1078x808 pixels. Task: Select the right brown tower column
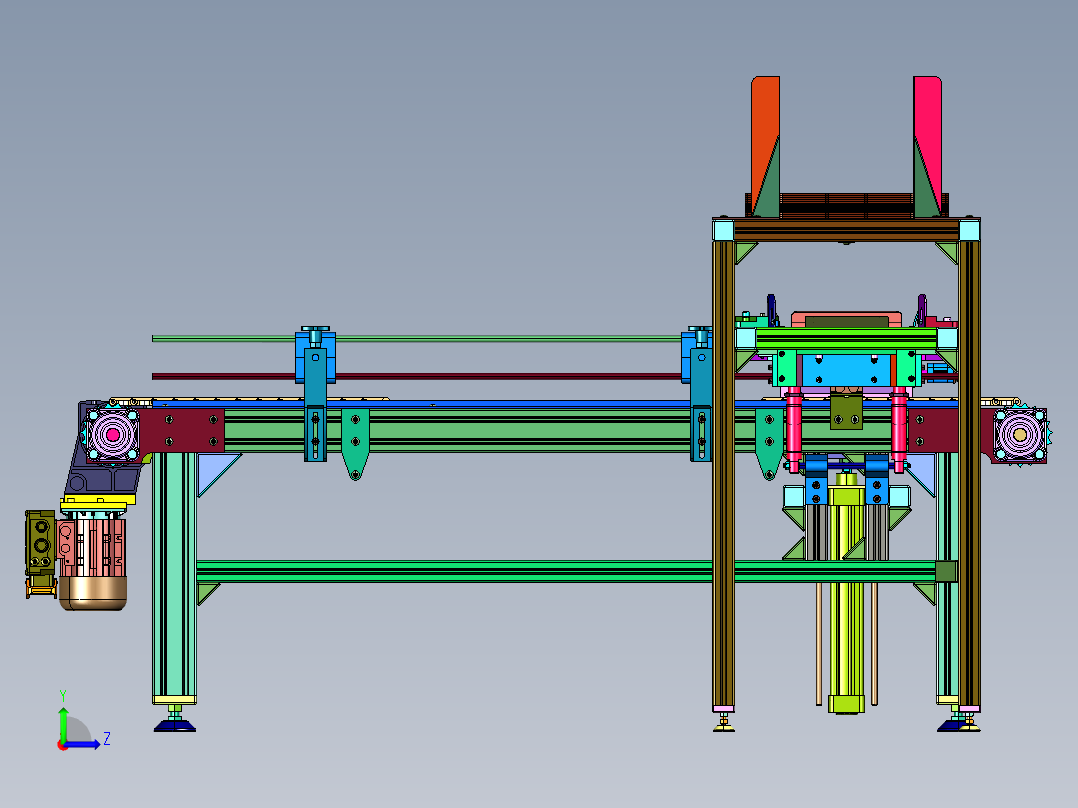[x=969, y=474]
